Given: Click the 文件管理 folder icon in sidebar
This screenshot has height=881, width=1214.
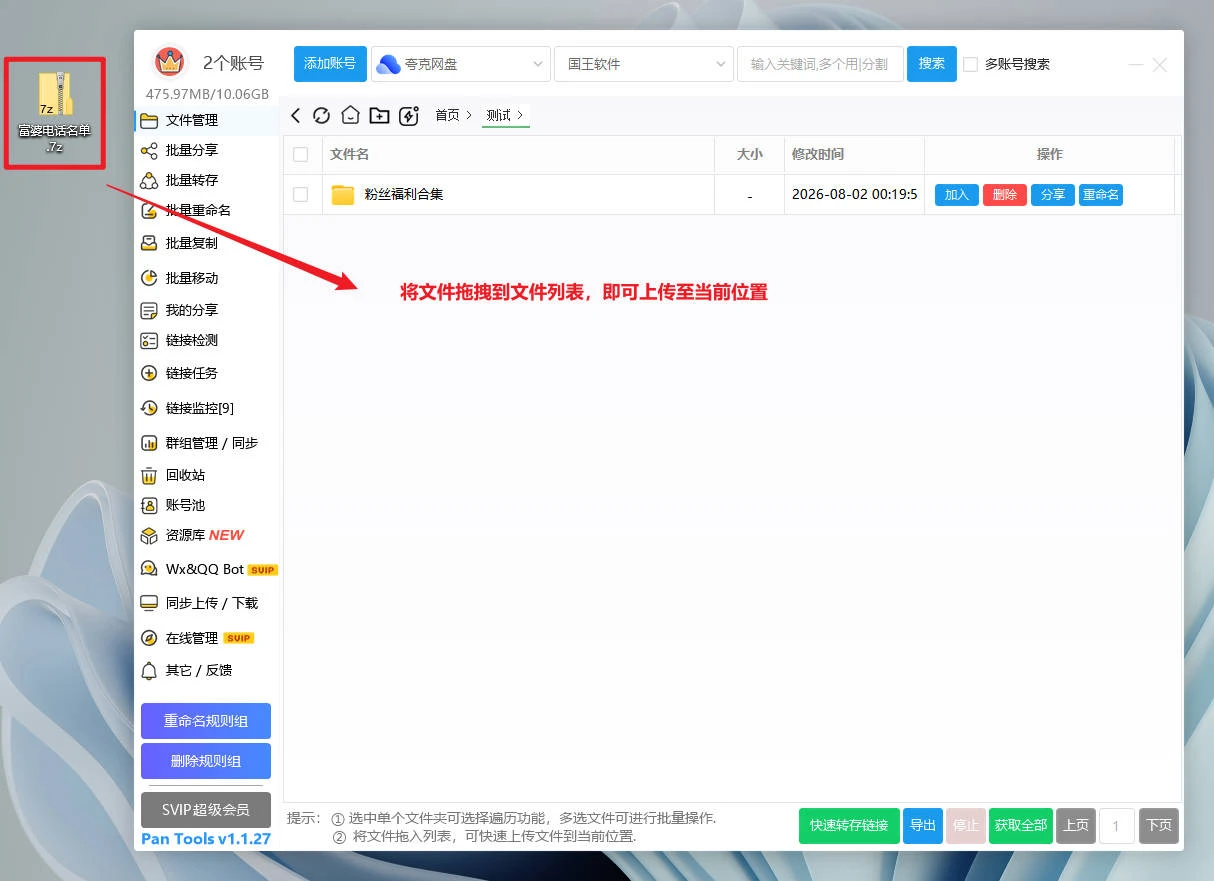Looking at the screenshot, I should point(149,120).
